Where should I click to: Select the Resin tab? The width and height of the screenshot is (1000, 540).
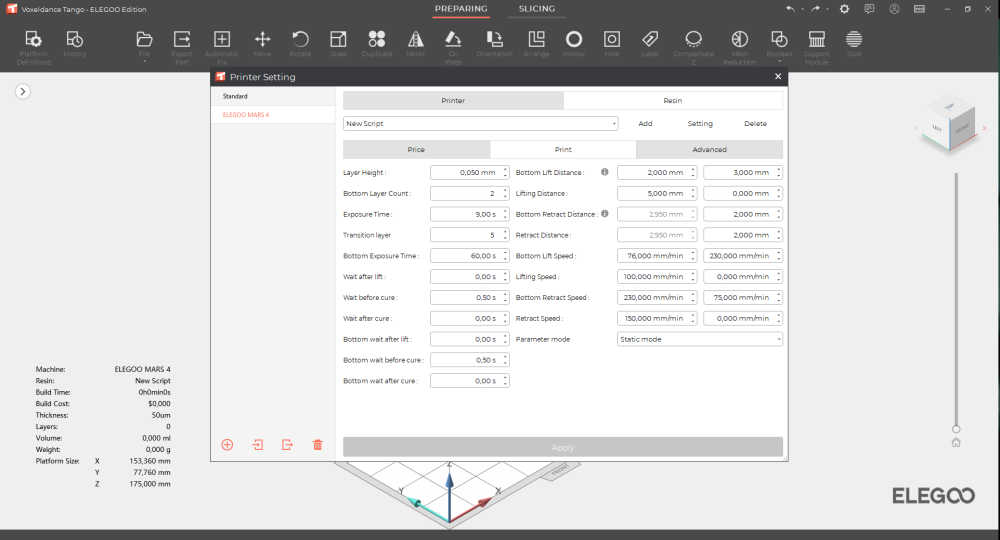673,101
